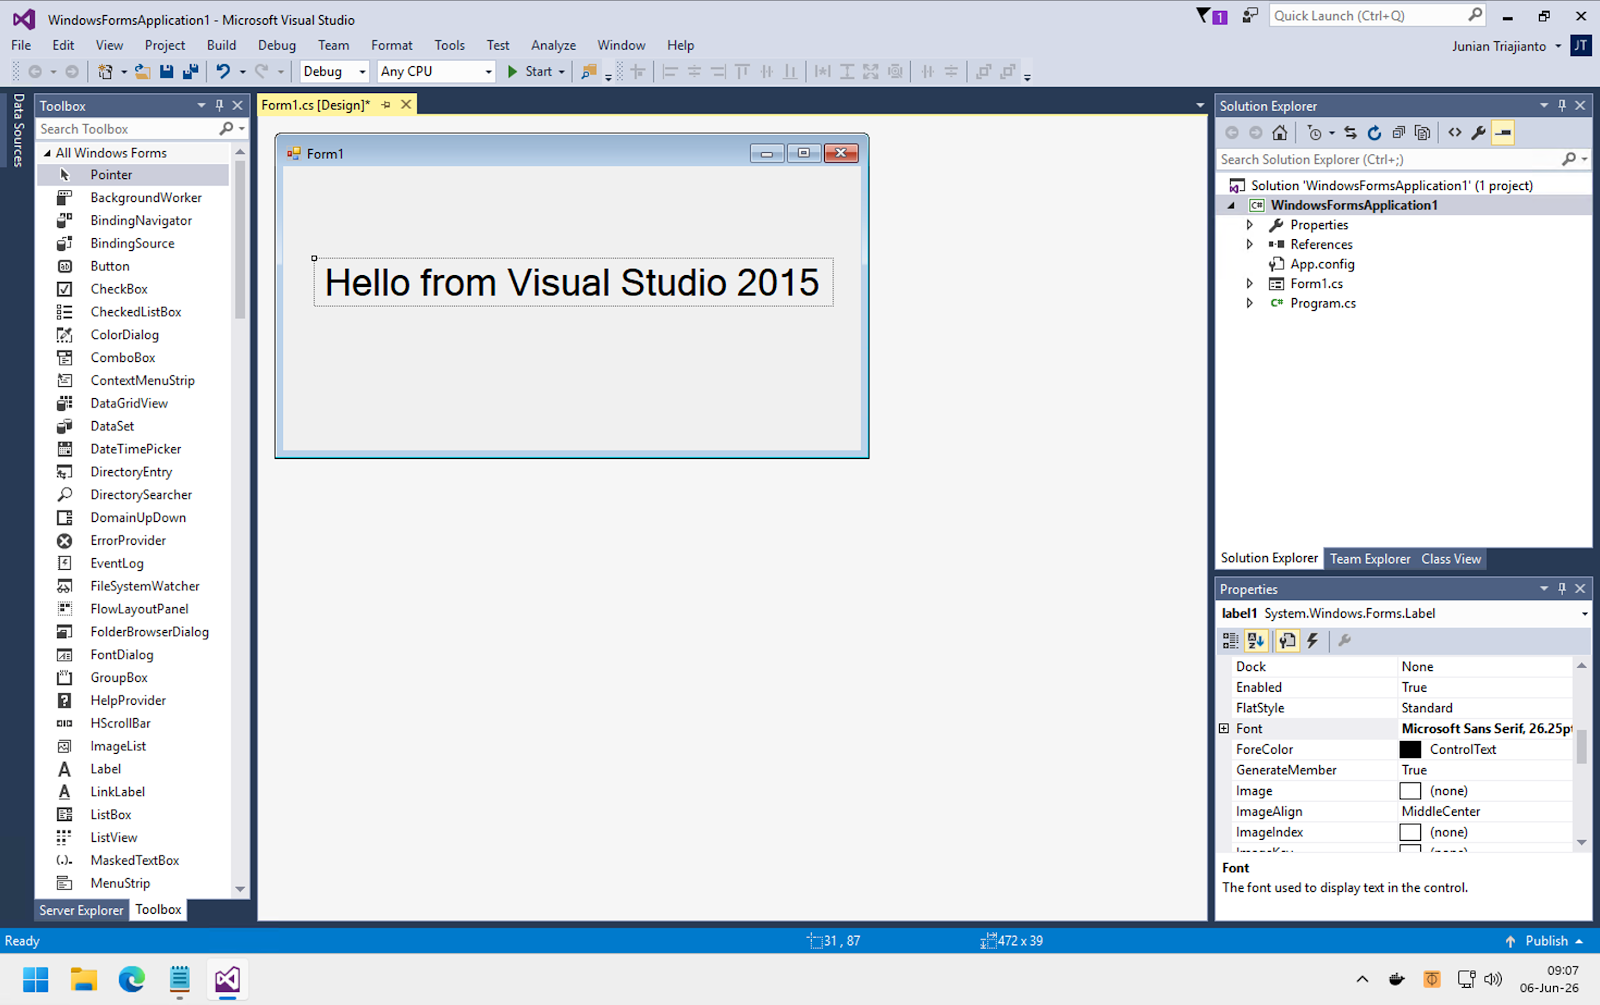Open the Format menu
The height and width of the screenshot is (1005, 1600).
tap(391, 45)
